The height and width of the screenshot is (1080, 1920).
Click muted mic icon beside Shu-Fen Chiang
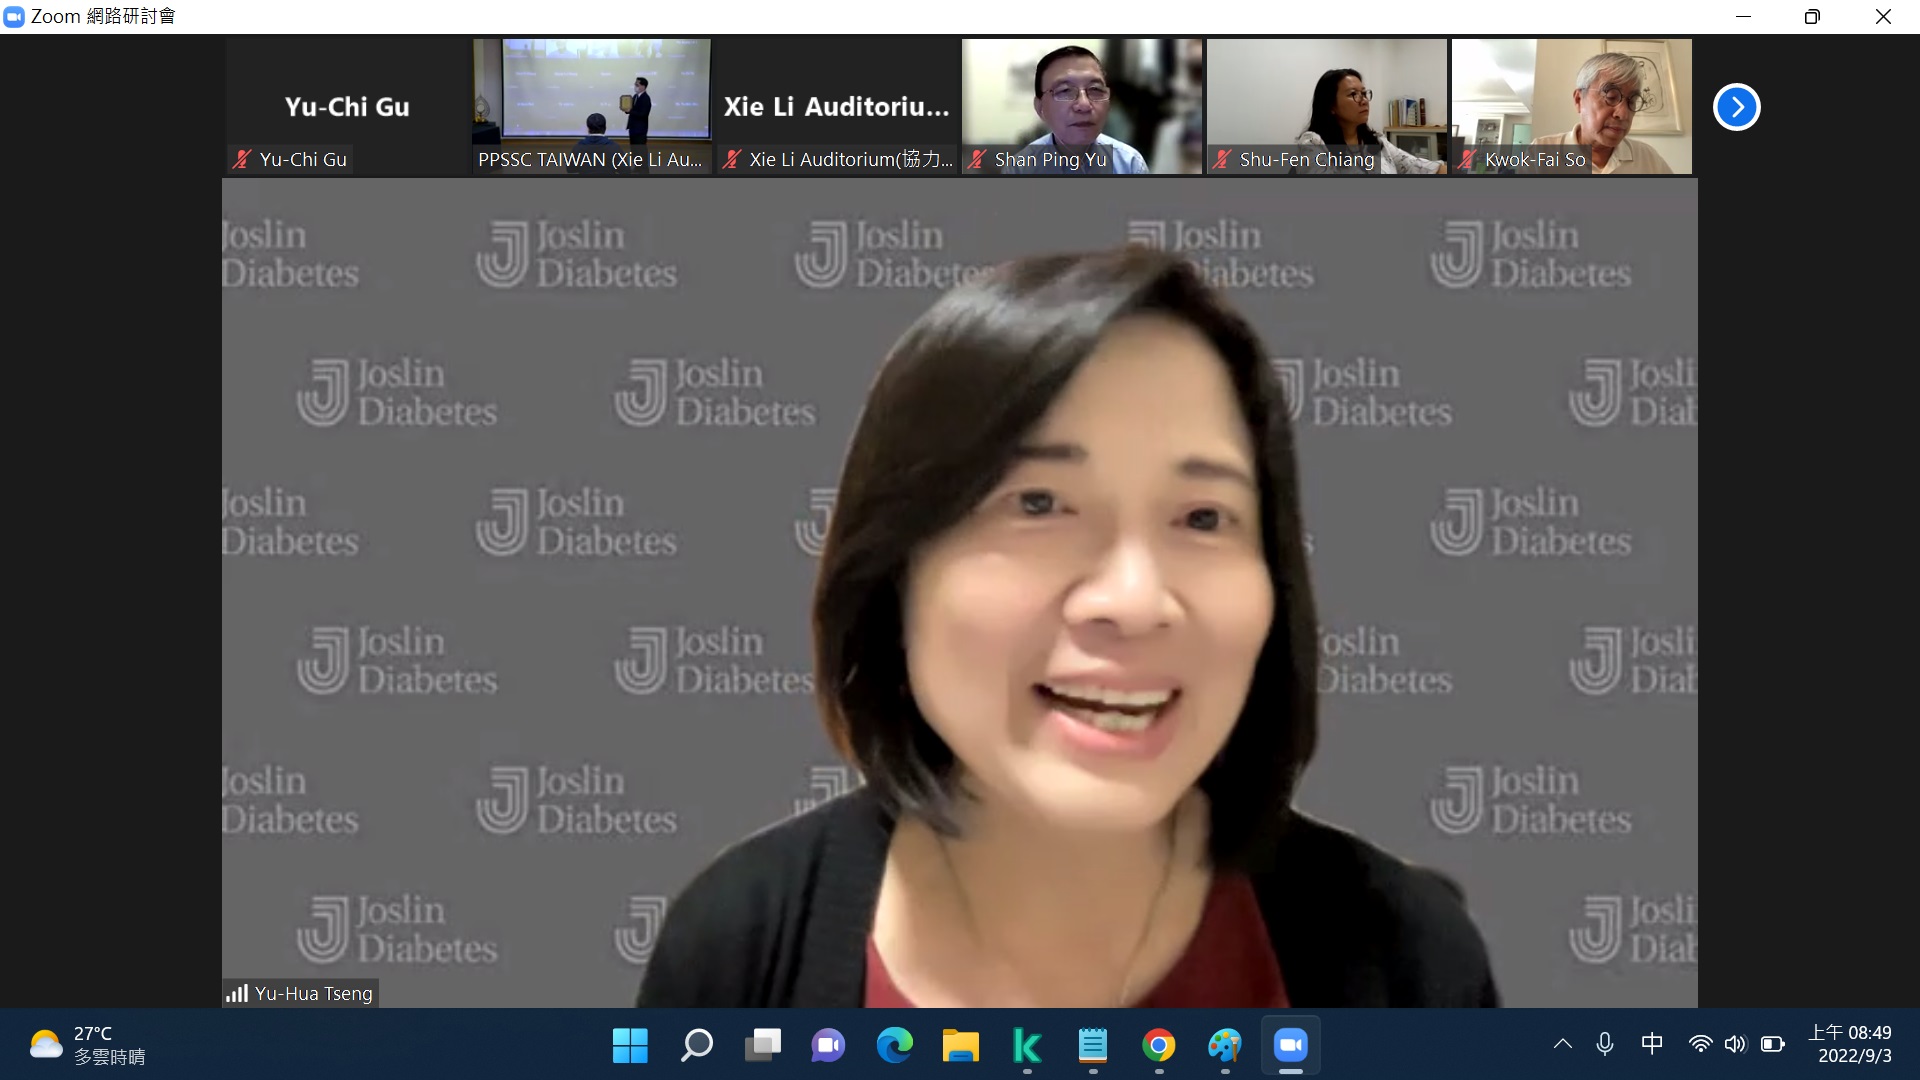tap(1222, 159)
